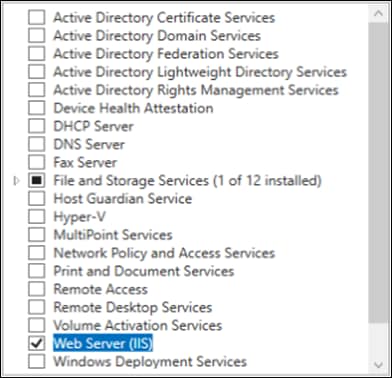Screen dimensions: 392x378
Task: Select the Remote Access label
Action: tap(100, 289)
